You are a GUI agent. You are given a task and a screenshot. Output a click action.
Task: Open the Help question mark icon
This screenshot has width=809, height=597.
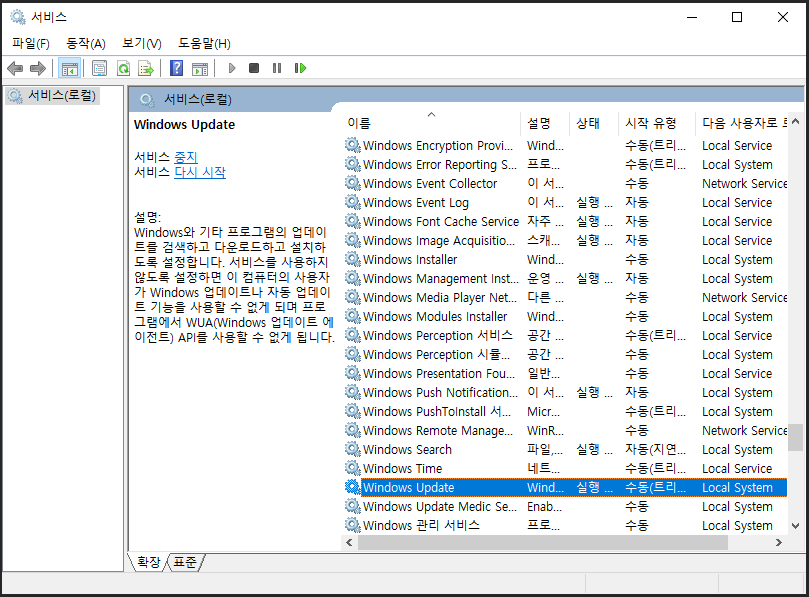[x=176, y=68]
